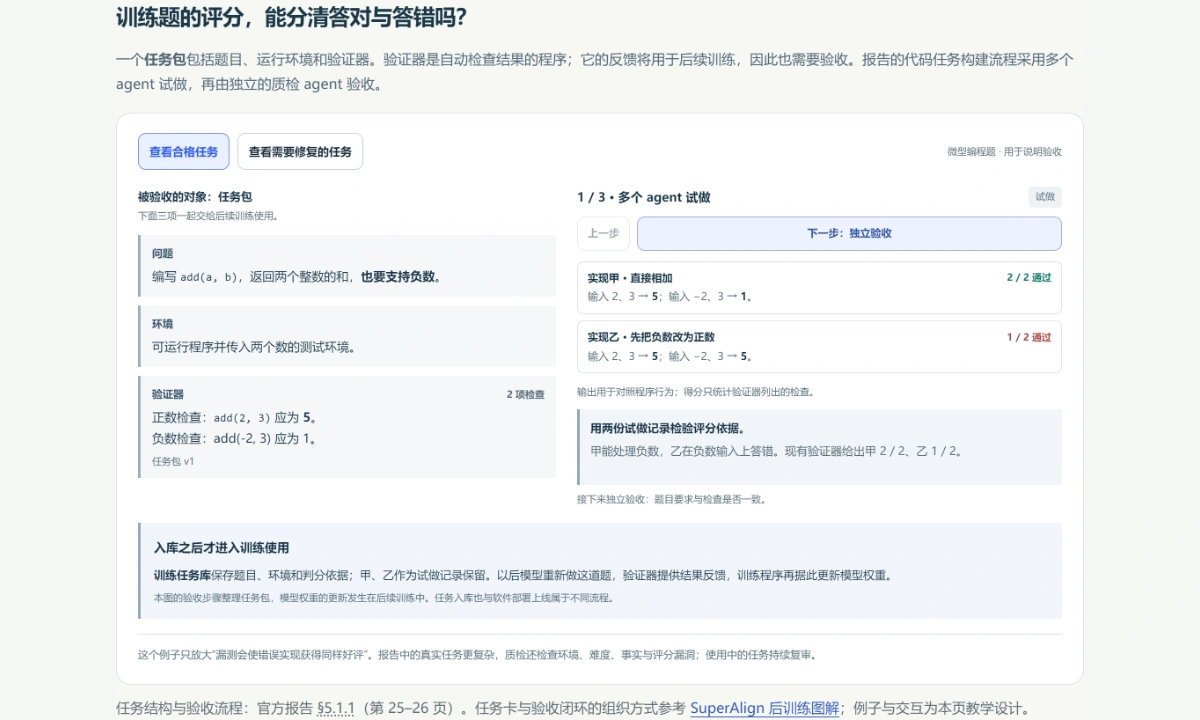
Task: Click the 2 / 2 通过 result
Action: [x=1029, y=278]
